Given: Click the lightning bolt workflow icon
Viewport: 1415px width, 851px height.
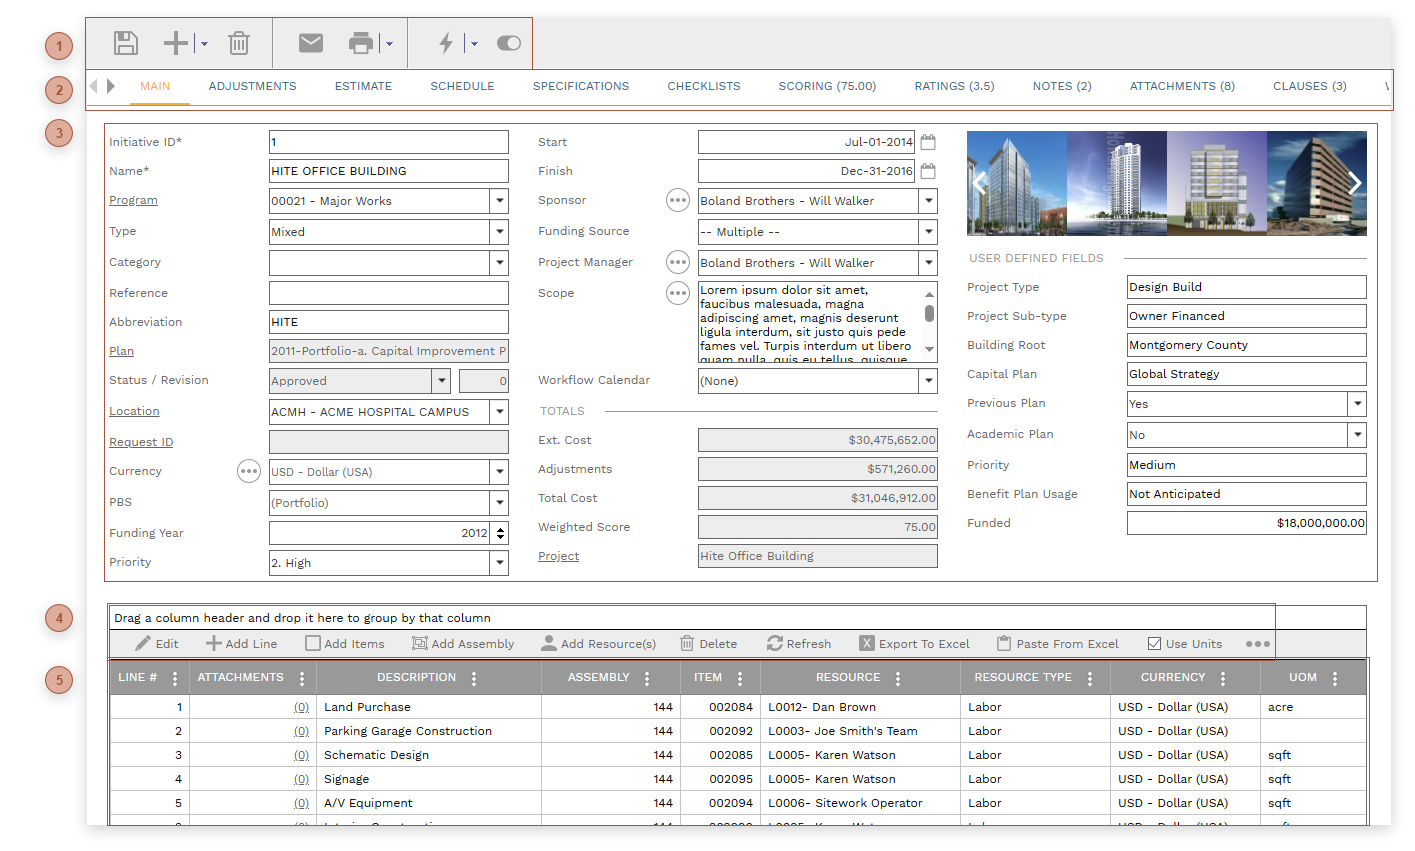Looking at the screenshot, I should (x=446, y=43).
